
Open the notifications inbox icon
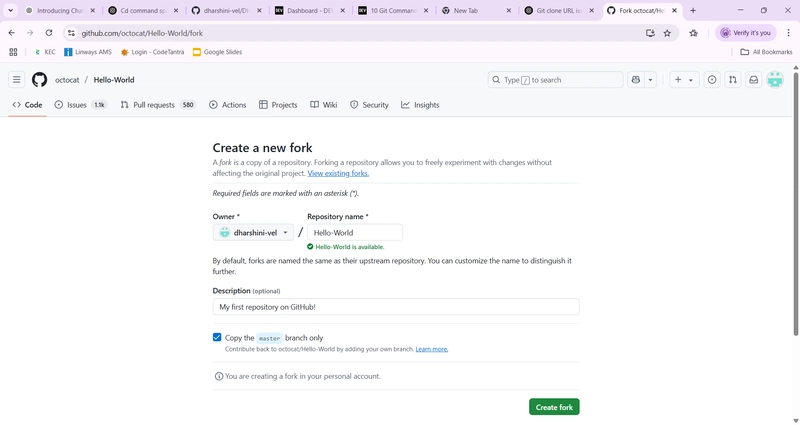[754, 80]
